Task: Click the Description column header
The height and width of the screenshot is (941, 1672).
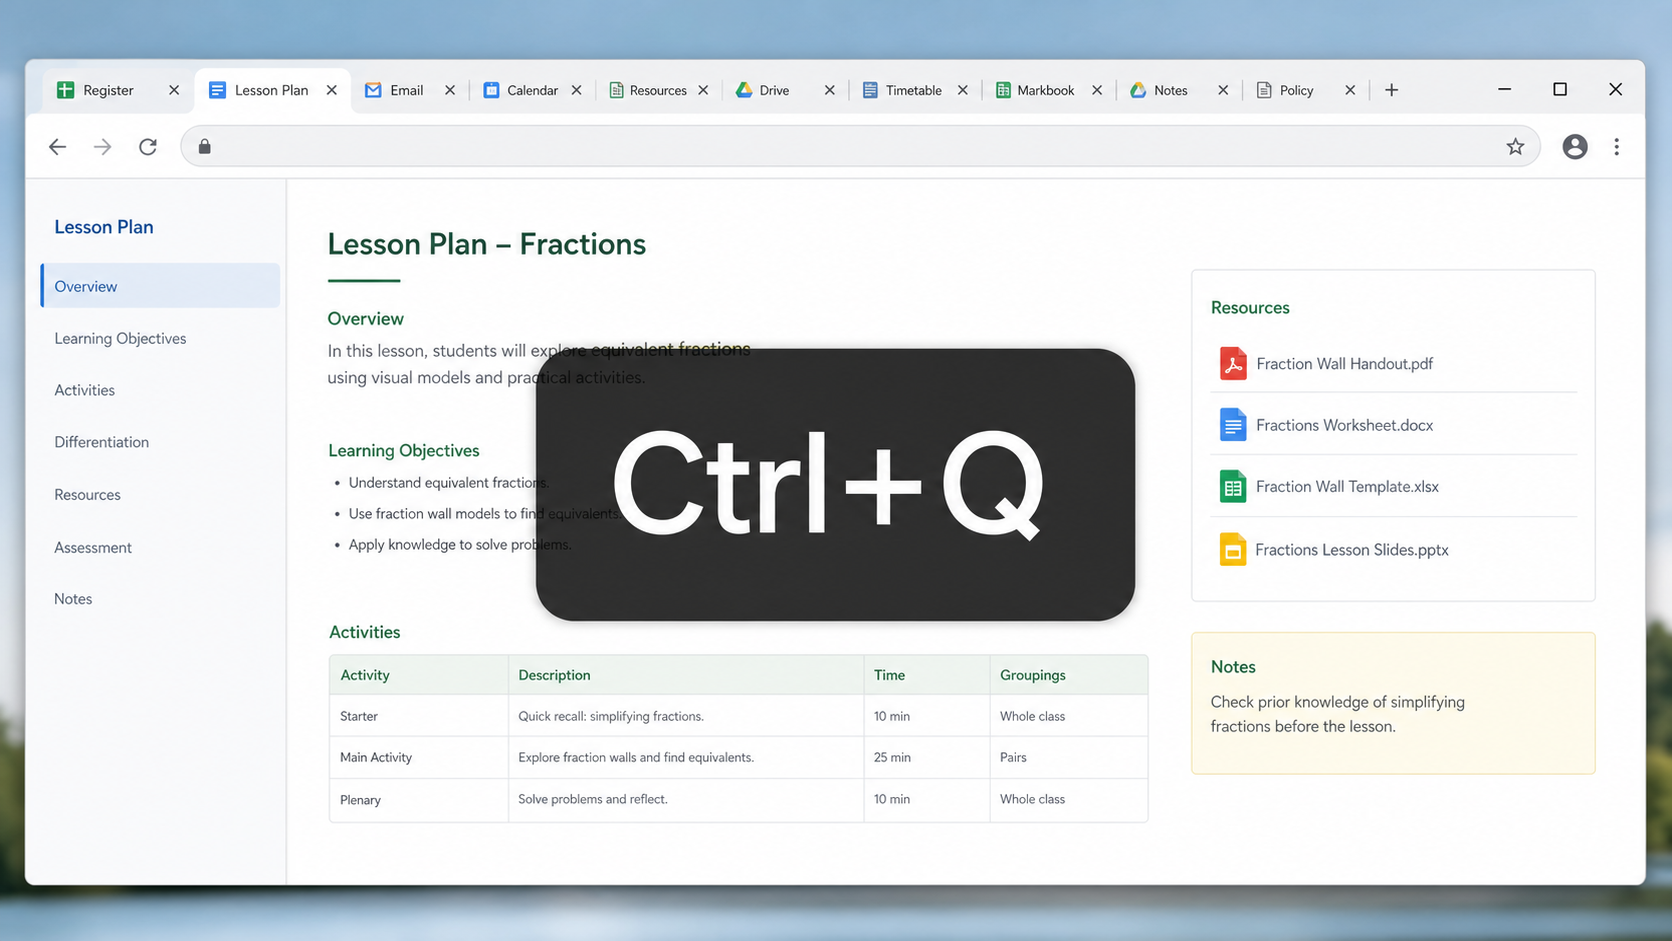Action: 685,675
